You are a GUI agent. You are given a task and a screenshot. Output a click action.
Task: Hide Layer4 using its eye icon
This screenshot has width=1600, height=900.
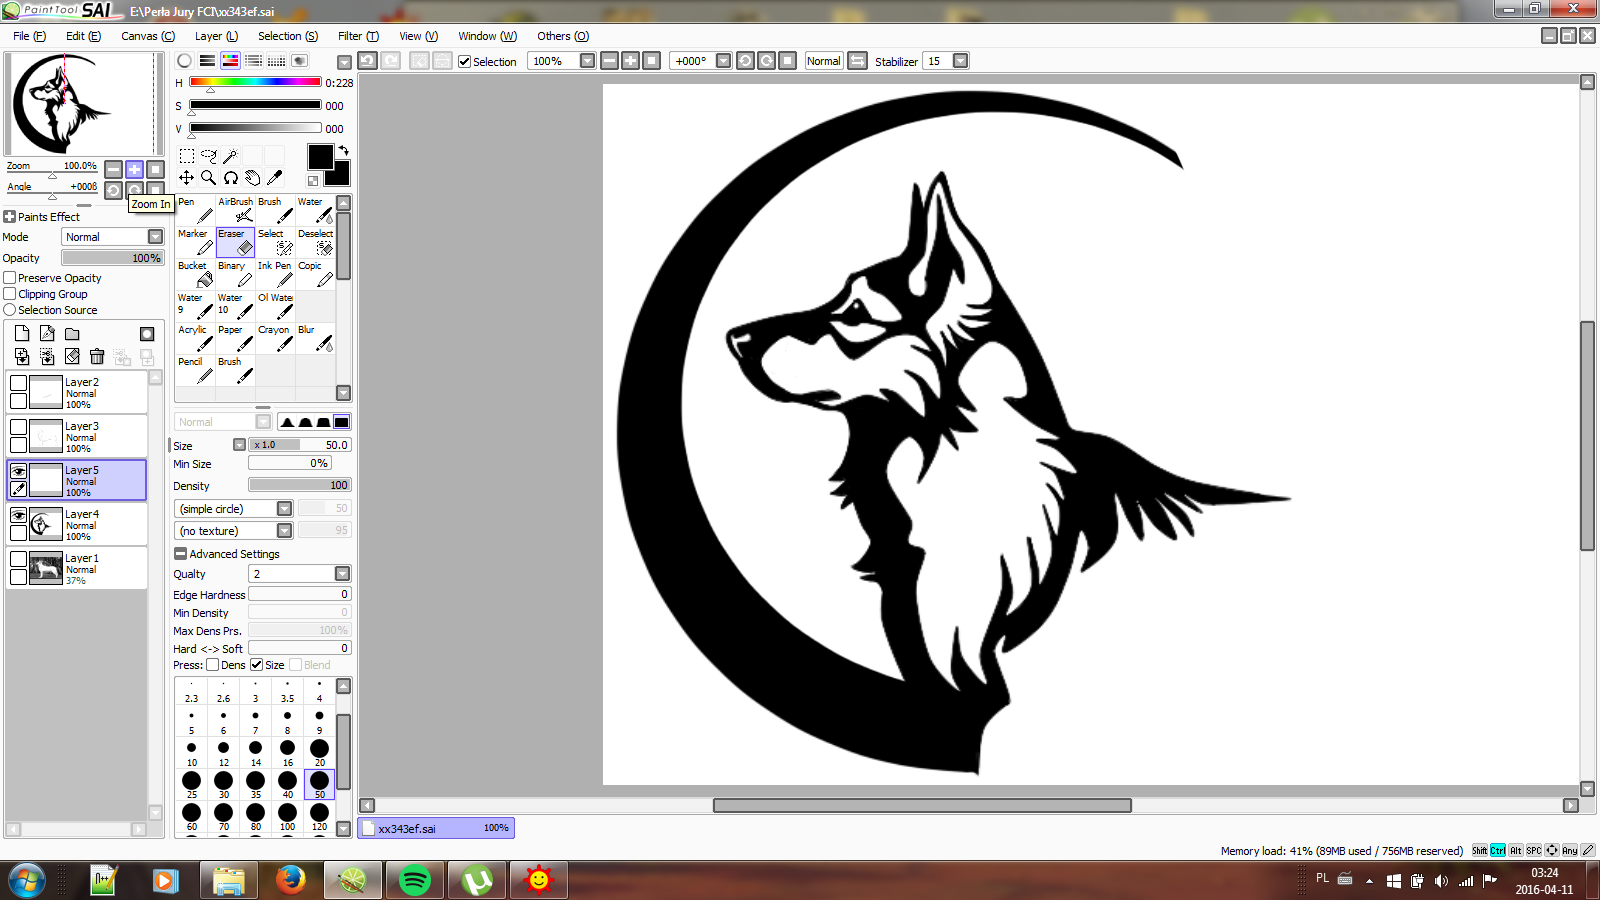tap(18, 515)
